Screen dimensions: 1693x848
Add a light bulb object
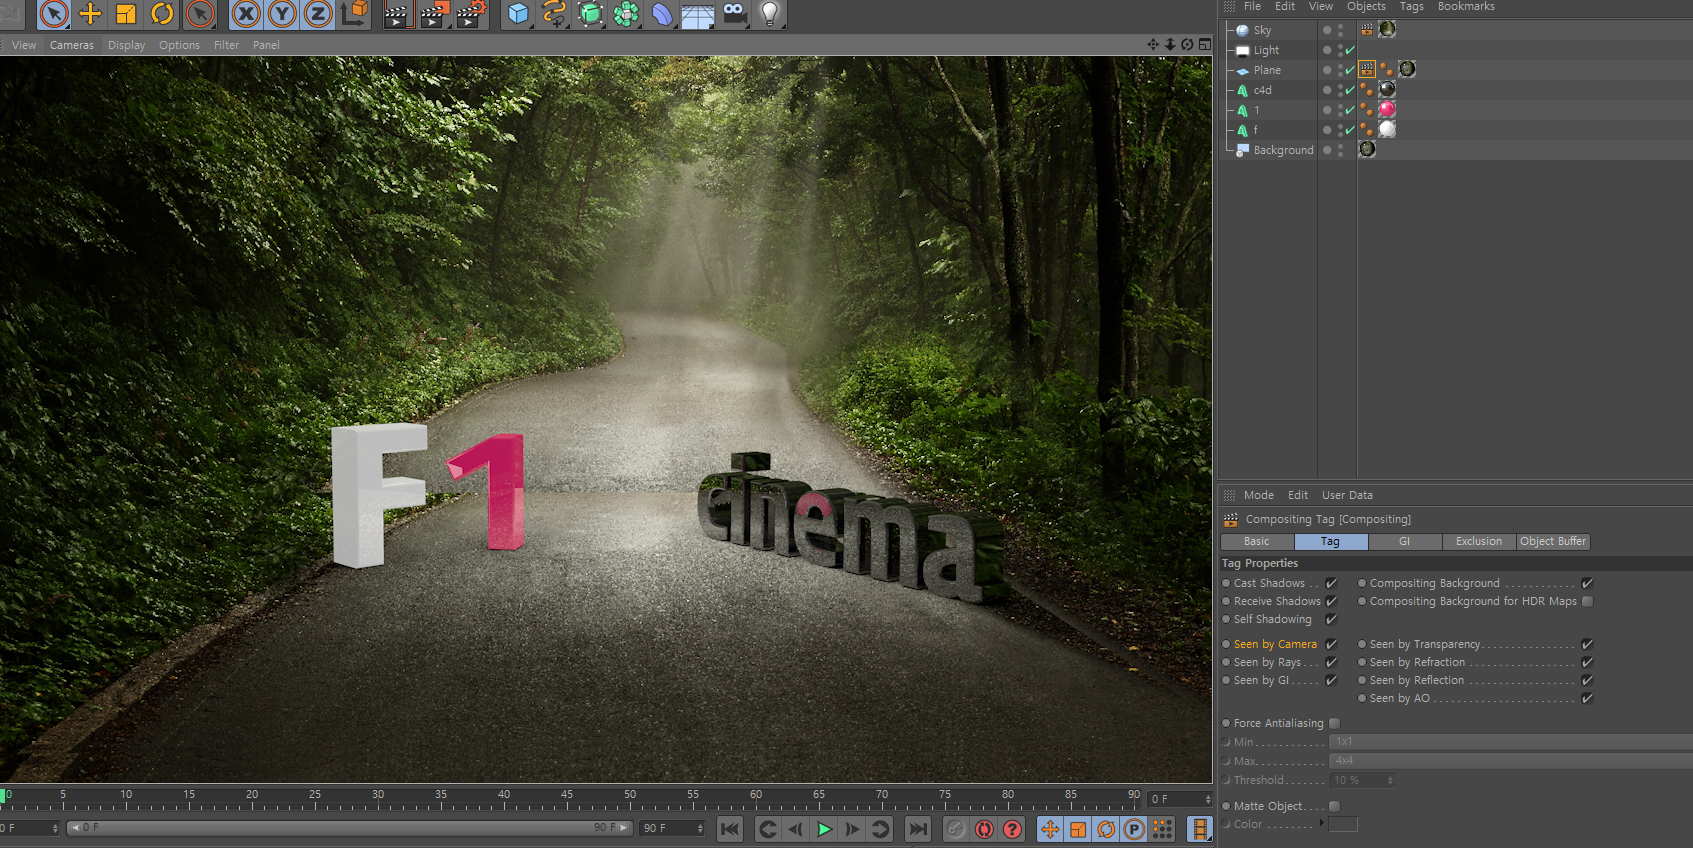coord(770,14)
